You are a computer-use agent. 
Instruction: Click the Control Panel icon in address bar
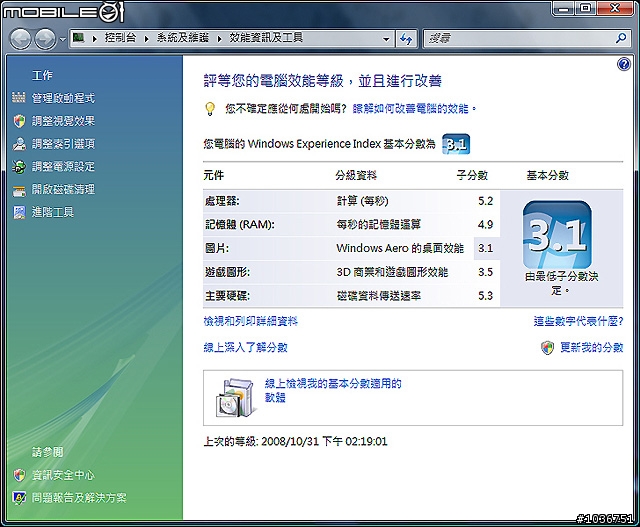click(x=78, y=38)
